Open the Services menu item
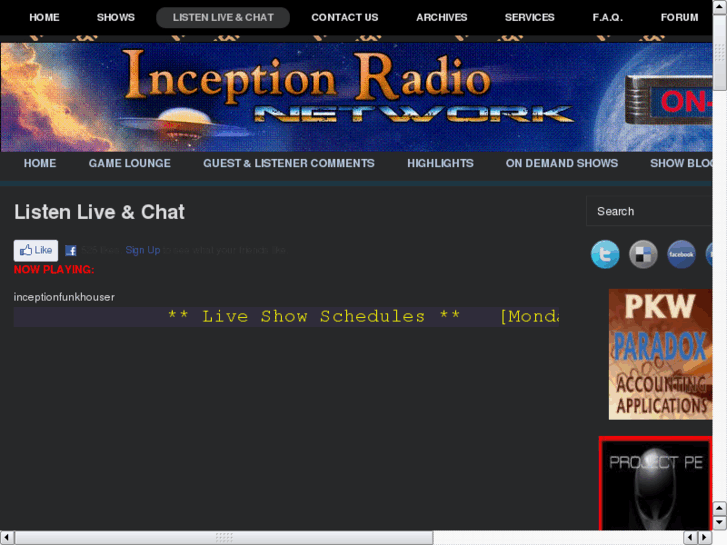 click(x=529, y=18)
